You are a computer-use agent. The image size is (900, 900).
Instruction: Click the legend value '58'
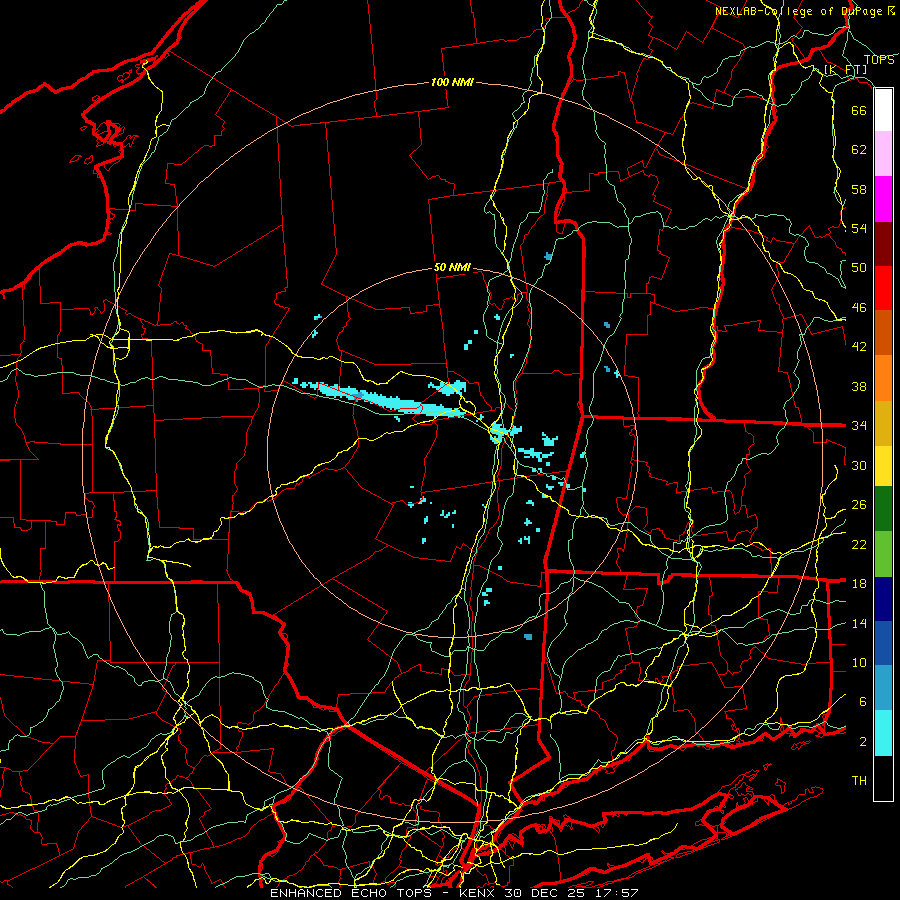[x=859, y=189]
